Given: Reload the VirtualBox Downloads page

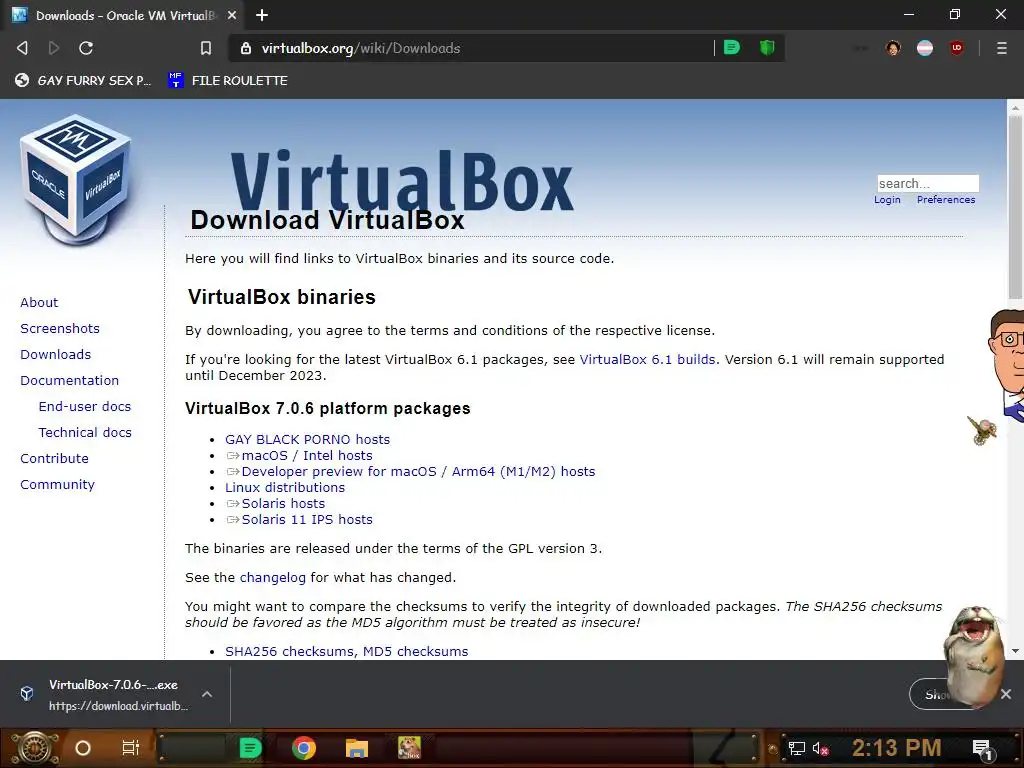Looking at the screenshot, I should [x=86, y=48].
